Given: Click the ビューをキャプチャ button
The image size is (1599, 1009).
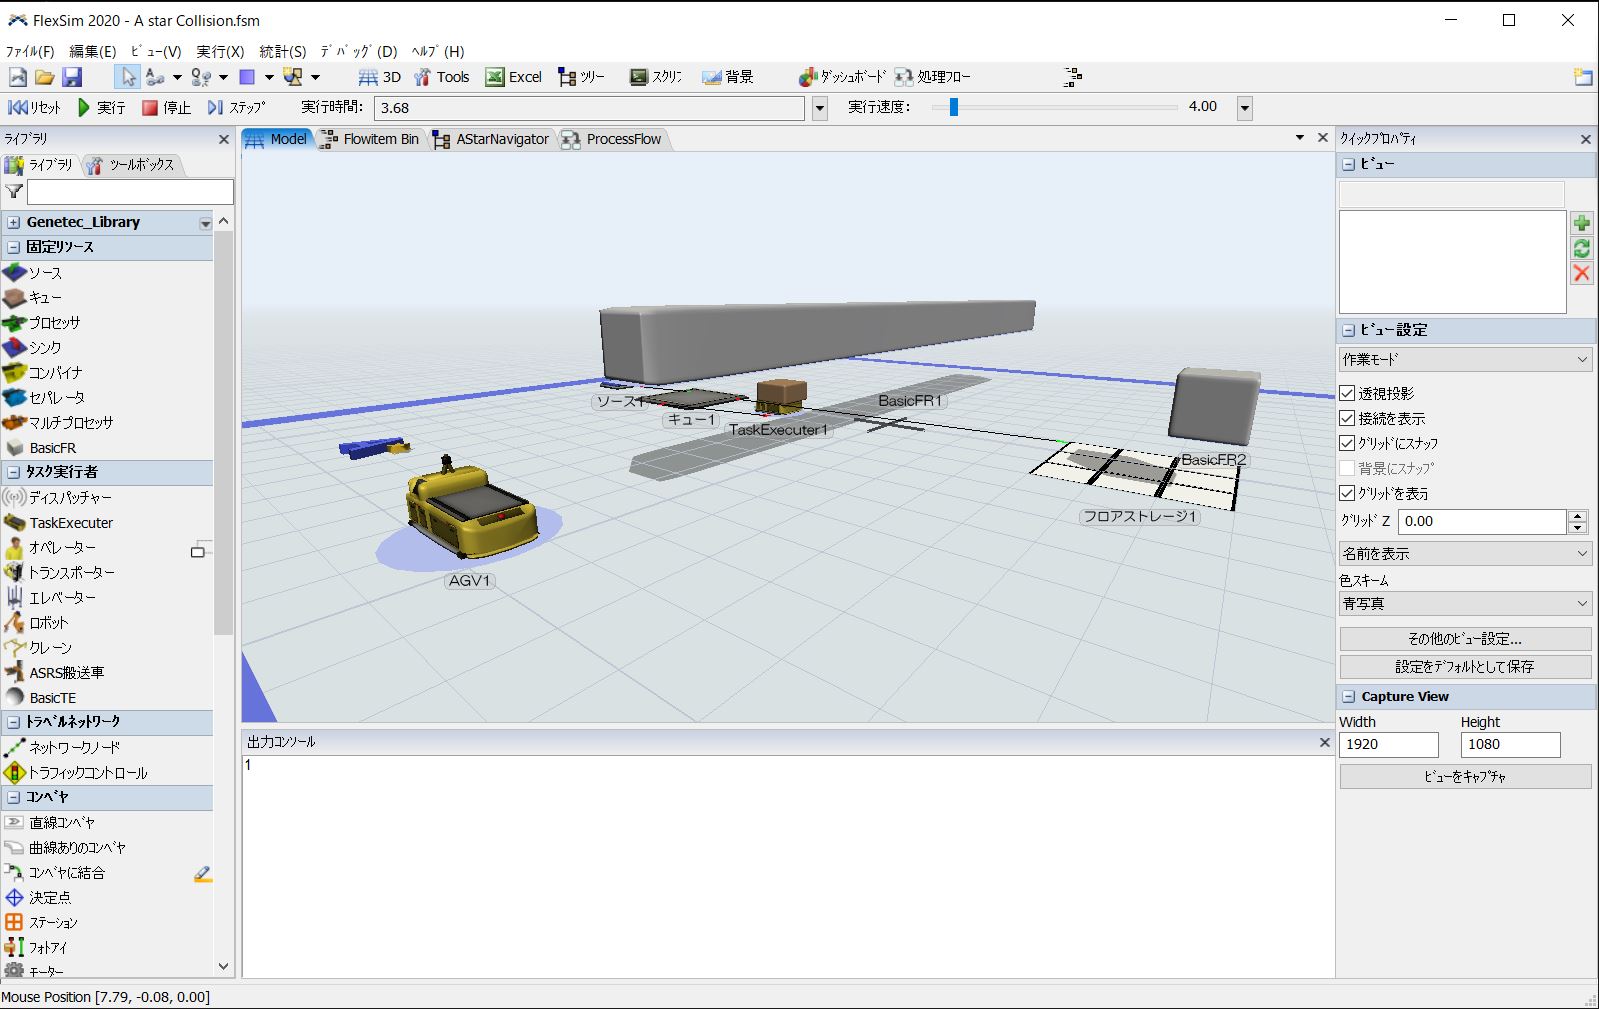Looking at the screenshot, I should [1465, 777].
